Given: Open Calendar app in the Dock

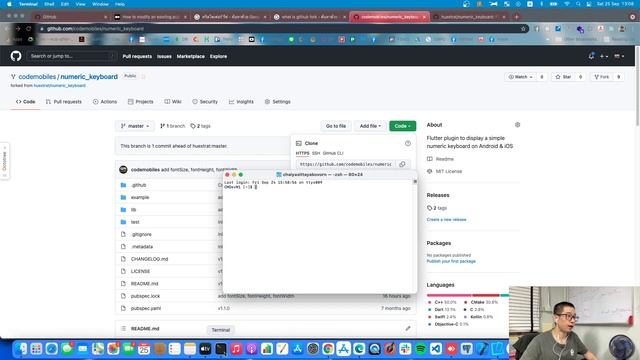Looking at the screenshot, I should pos(144,349).
